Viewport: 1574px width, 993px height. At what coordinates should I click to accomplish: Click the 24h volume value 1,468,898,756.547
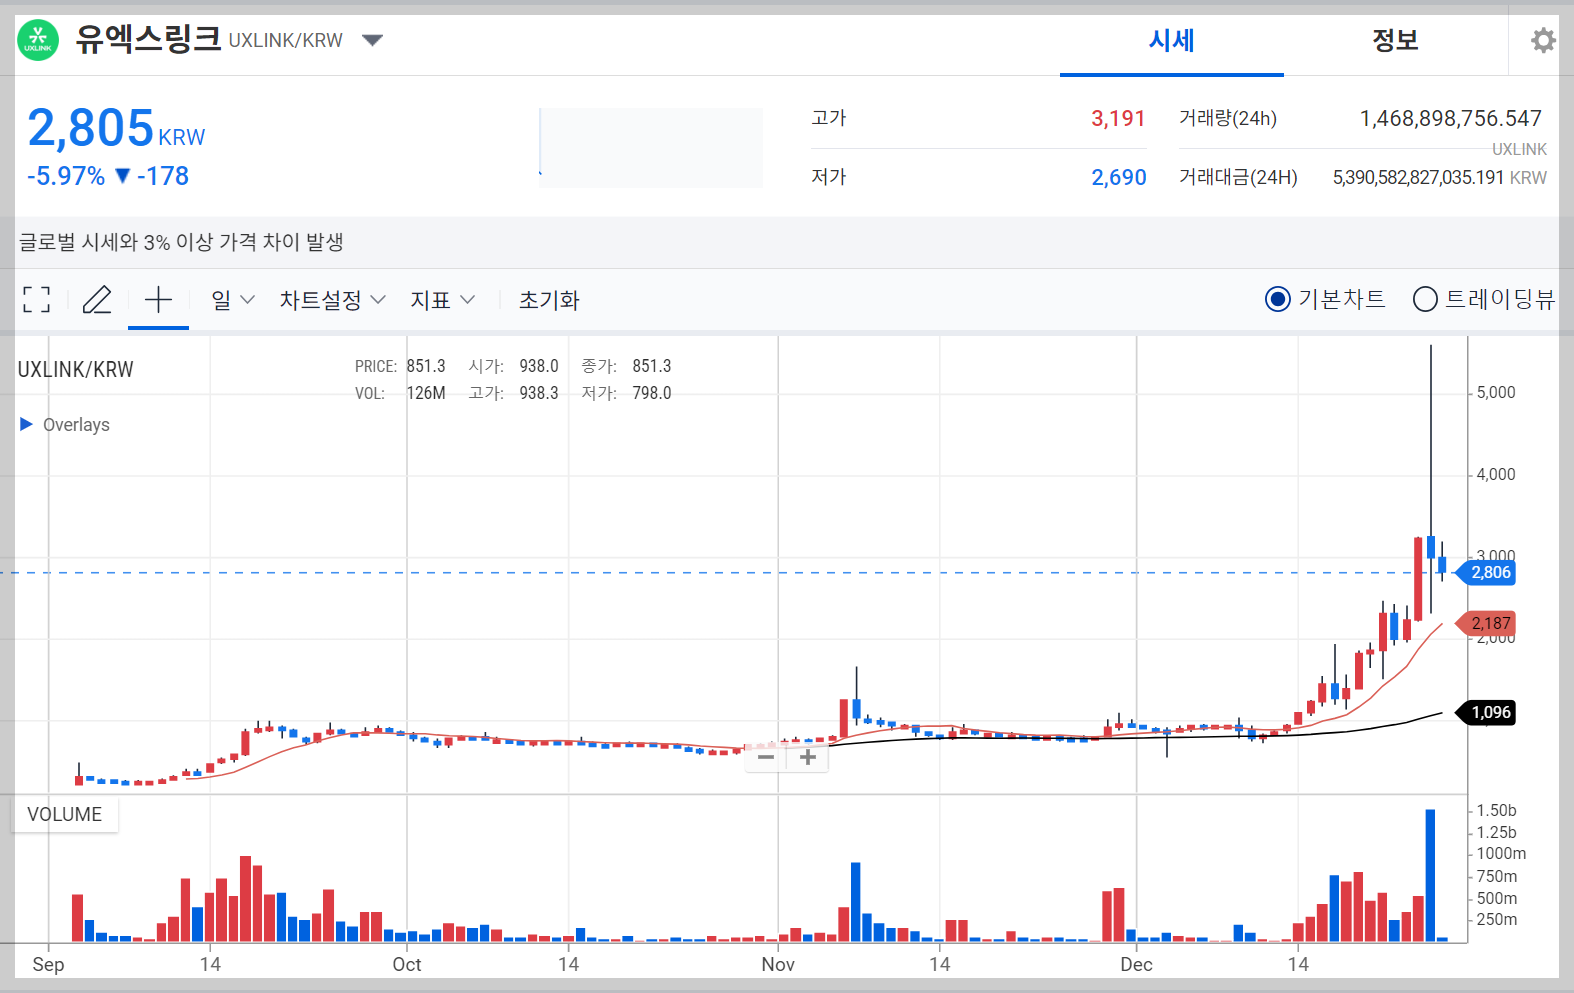click(x=1450, y=118)
